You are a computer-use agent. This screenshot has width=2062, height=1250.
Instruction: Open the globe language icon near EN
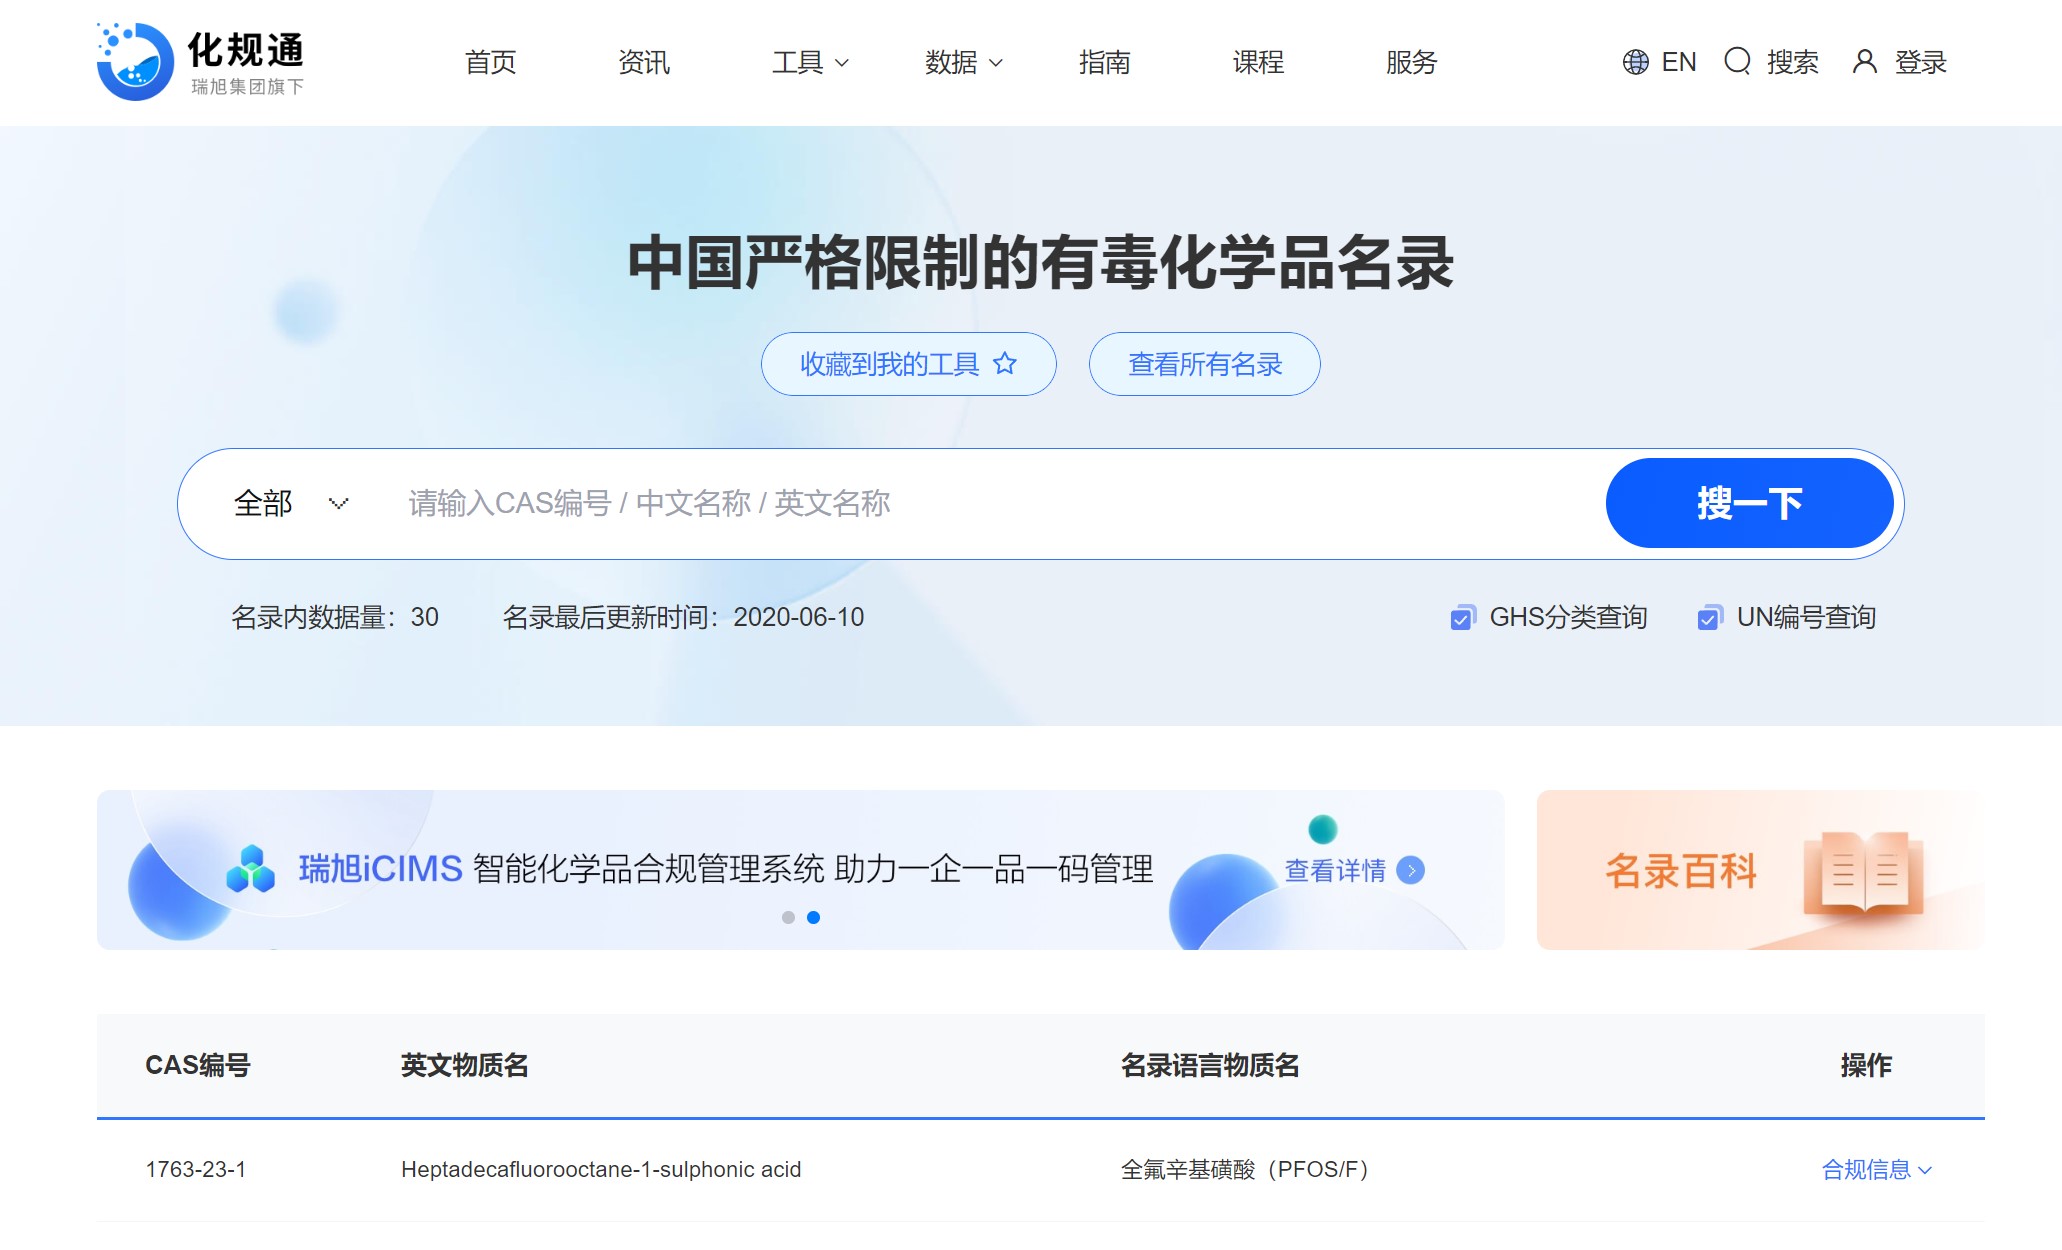click(1635, 62)
